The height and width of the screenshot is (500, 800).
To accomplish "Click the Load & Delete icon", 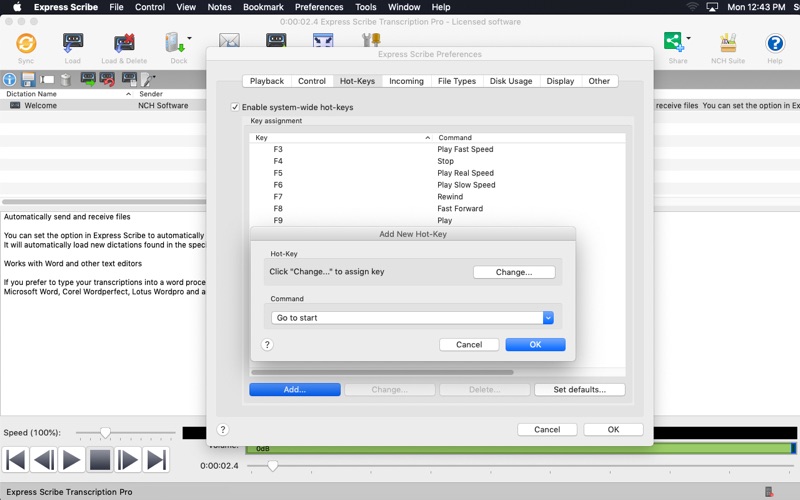I will click(x=124, y=43).
